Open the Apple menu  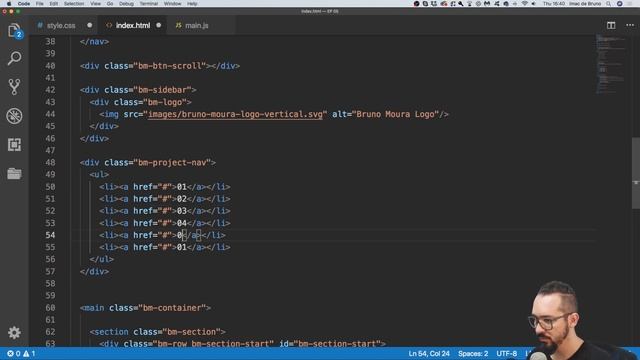(x=9, y=4)
